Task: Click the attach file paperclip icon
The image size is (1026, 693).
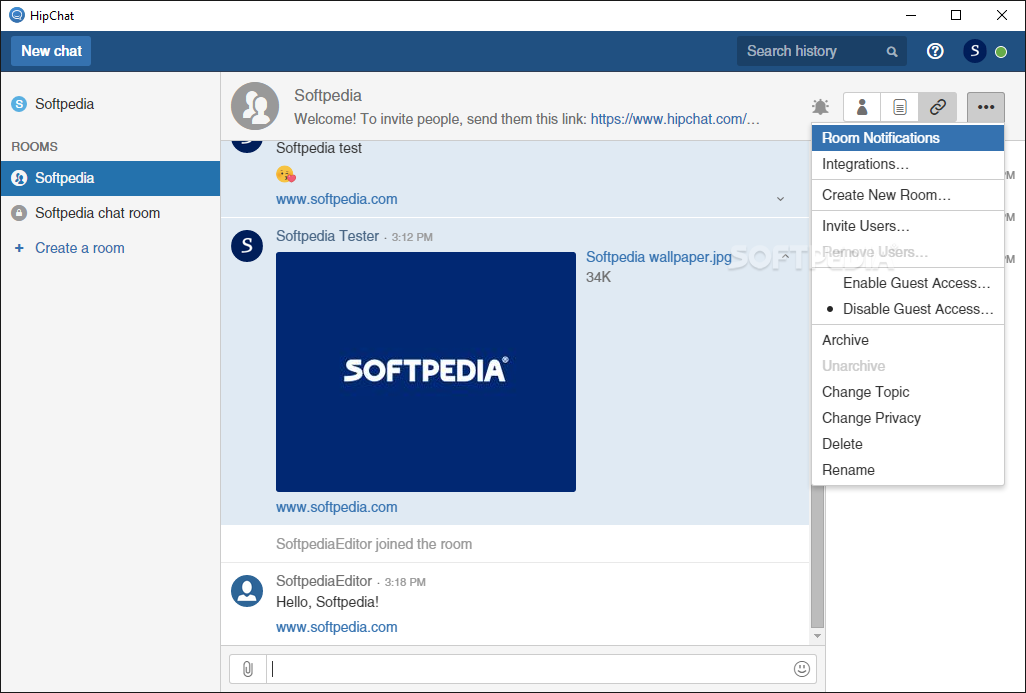Action: [248, 669]
